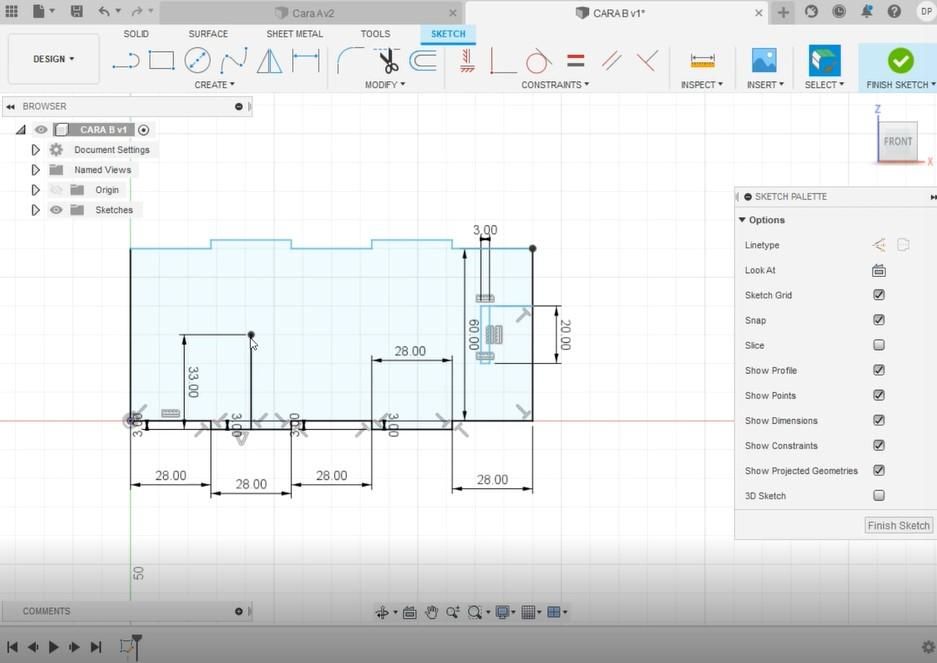Switch to the SURFACE tab

pyautogui.click(x=208, y=34)
